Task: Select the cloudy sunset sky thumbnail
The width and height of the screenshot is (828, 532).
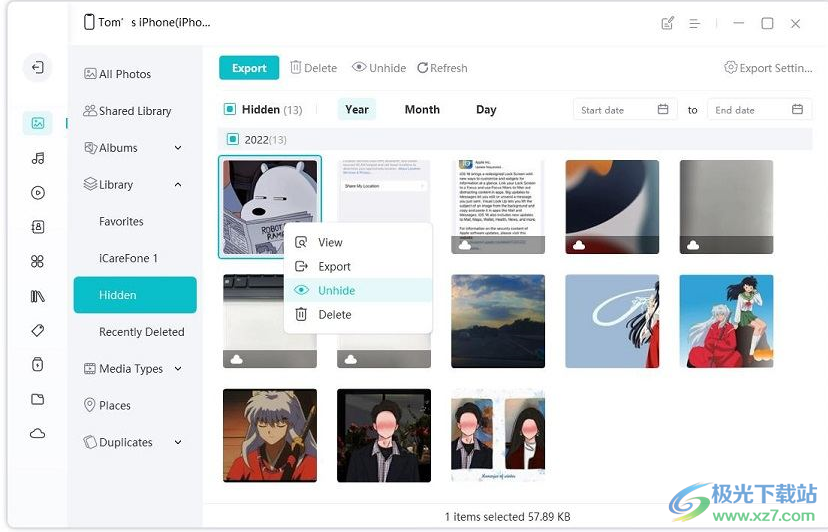Action: 497,321
